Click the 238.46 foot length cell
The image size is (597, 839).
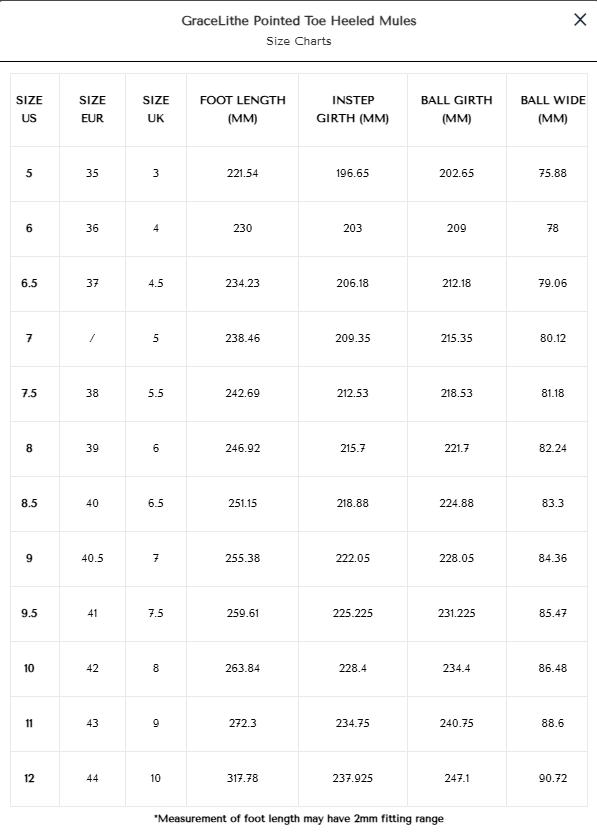point(242,338)
